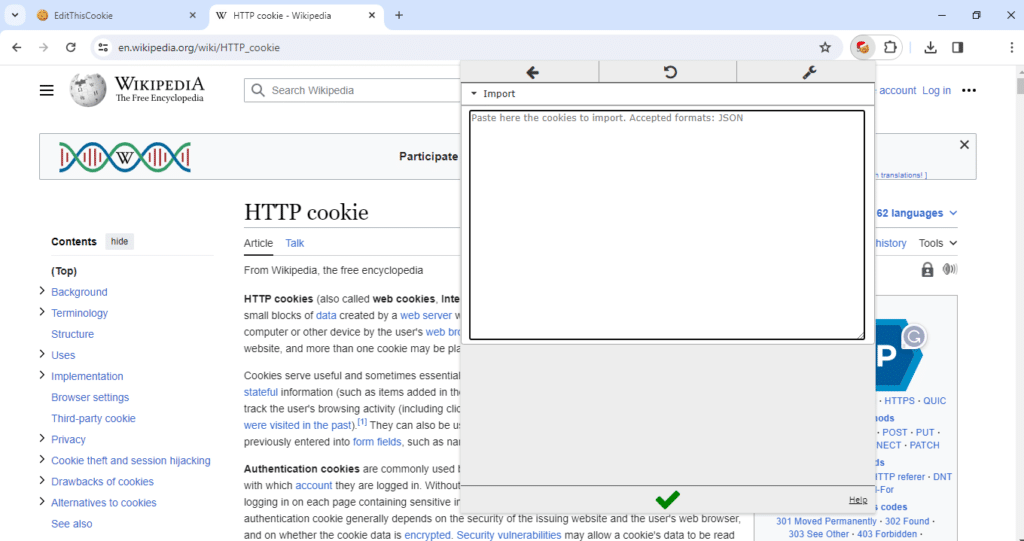Image resolution: width=1024 pixels, height=541 pixels.
Task: Switch to the EditThisCookie browser tab
Action: click(116, 15)
